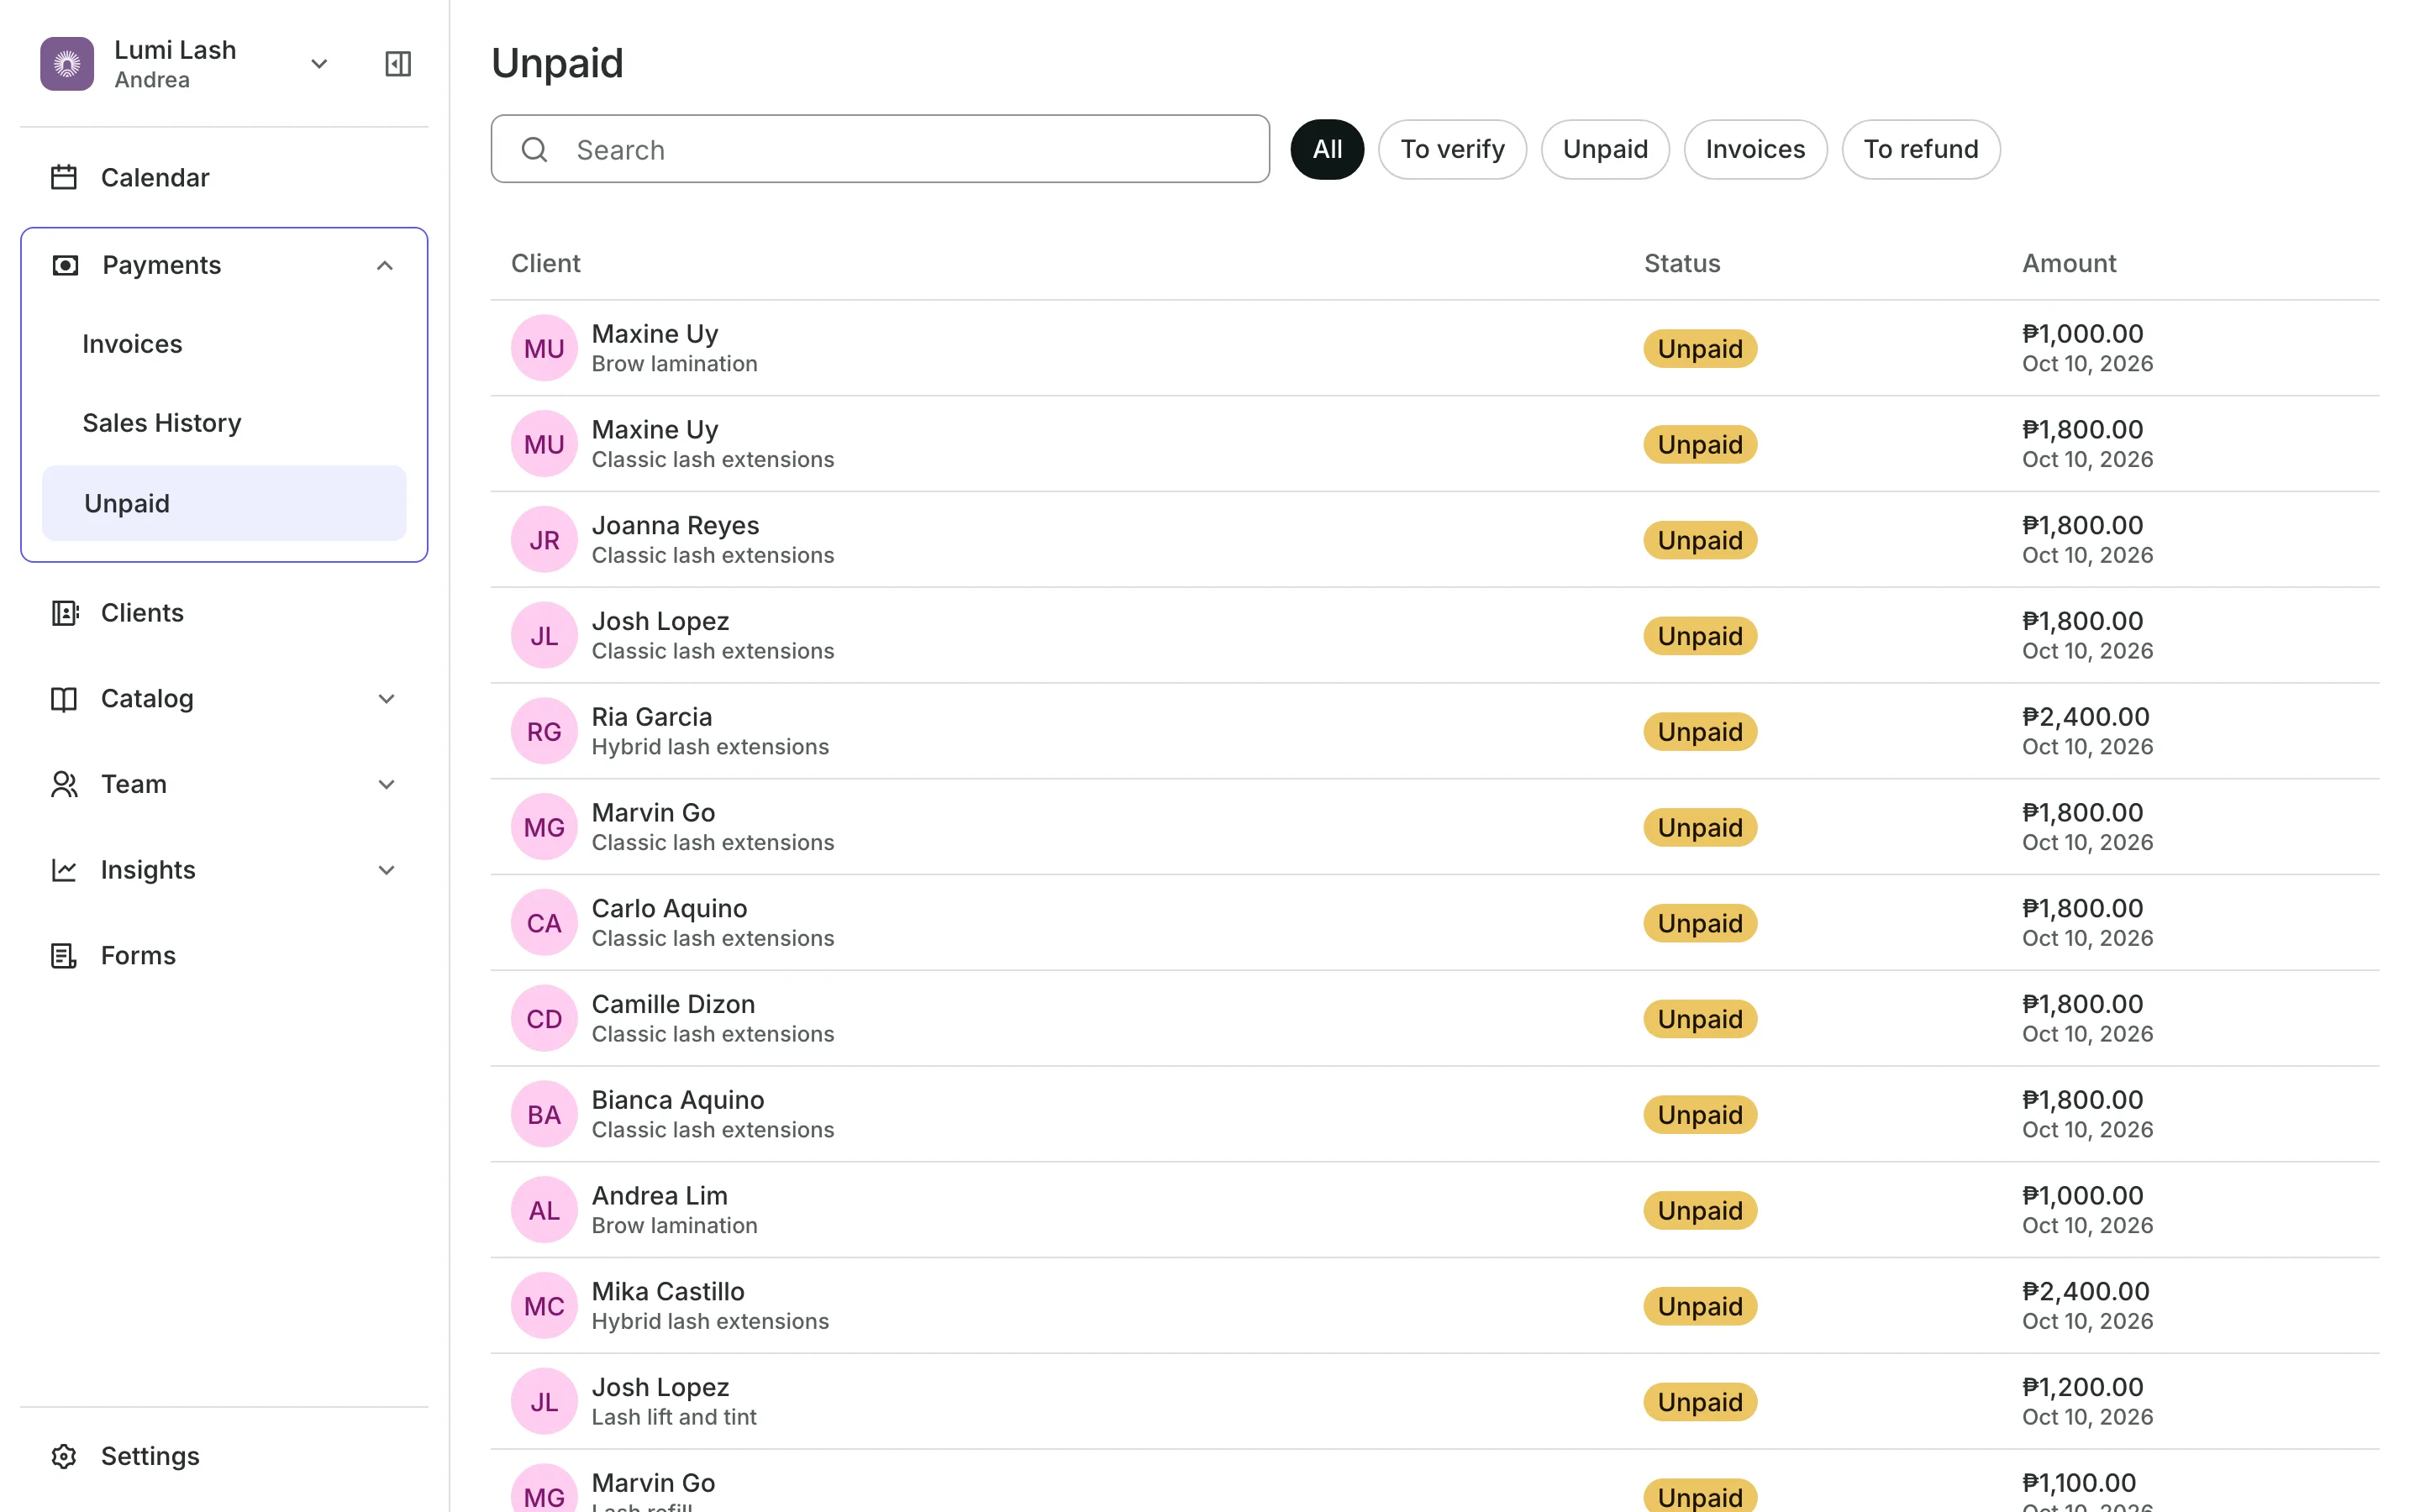2420x1512 pixels.
Task: Open Bianca Aquino client name
Action: point(678,1100)
